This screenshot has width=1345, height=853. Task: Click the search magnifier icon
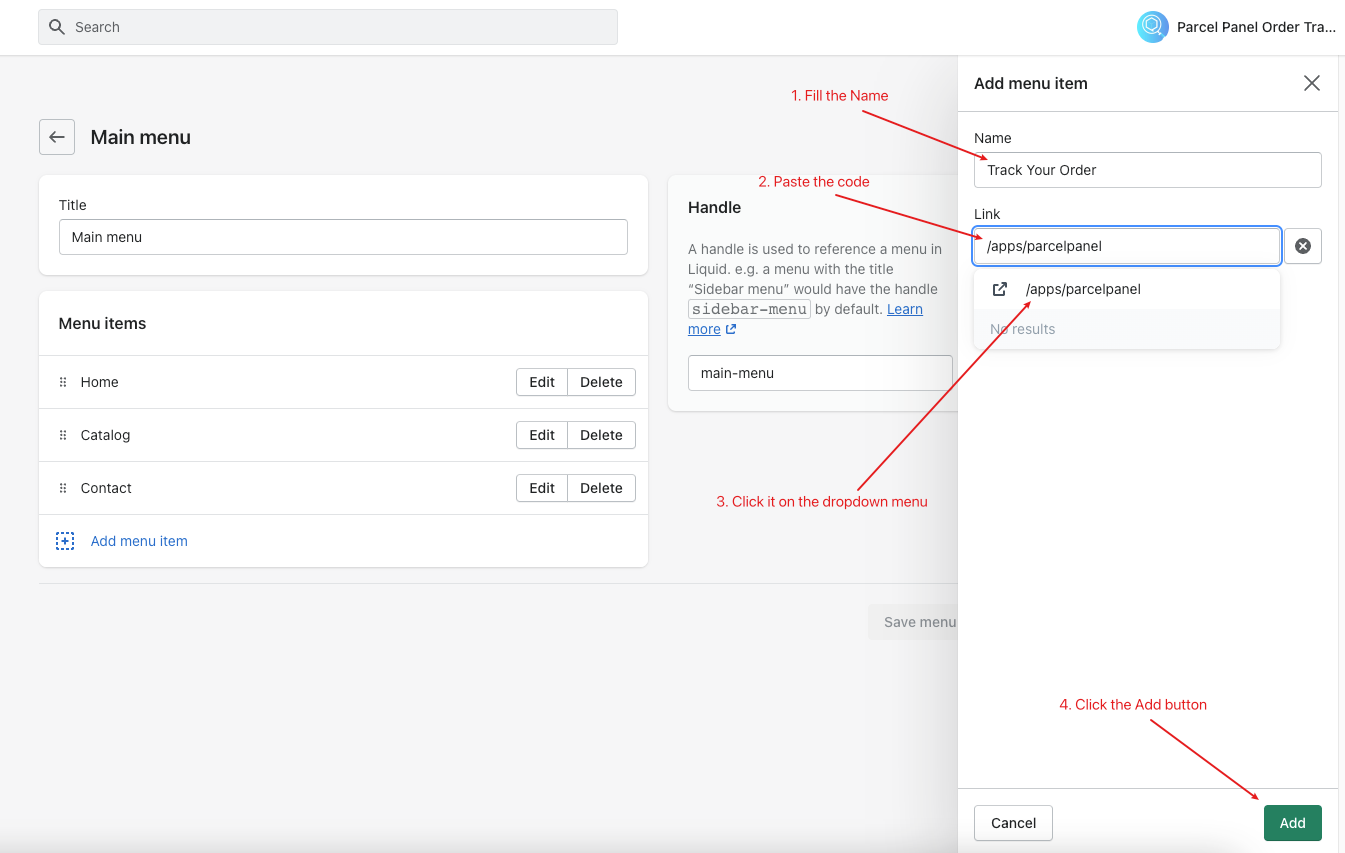[57, 27]
